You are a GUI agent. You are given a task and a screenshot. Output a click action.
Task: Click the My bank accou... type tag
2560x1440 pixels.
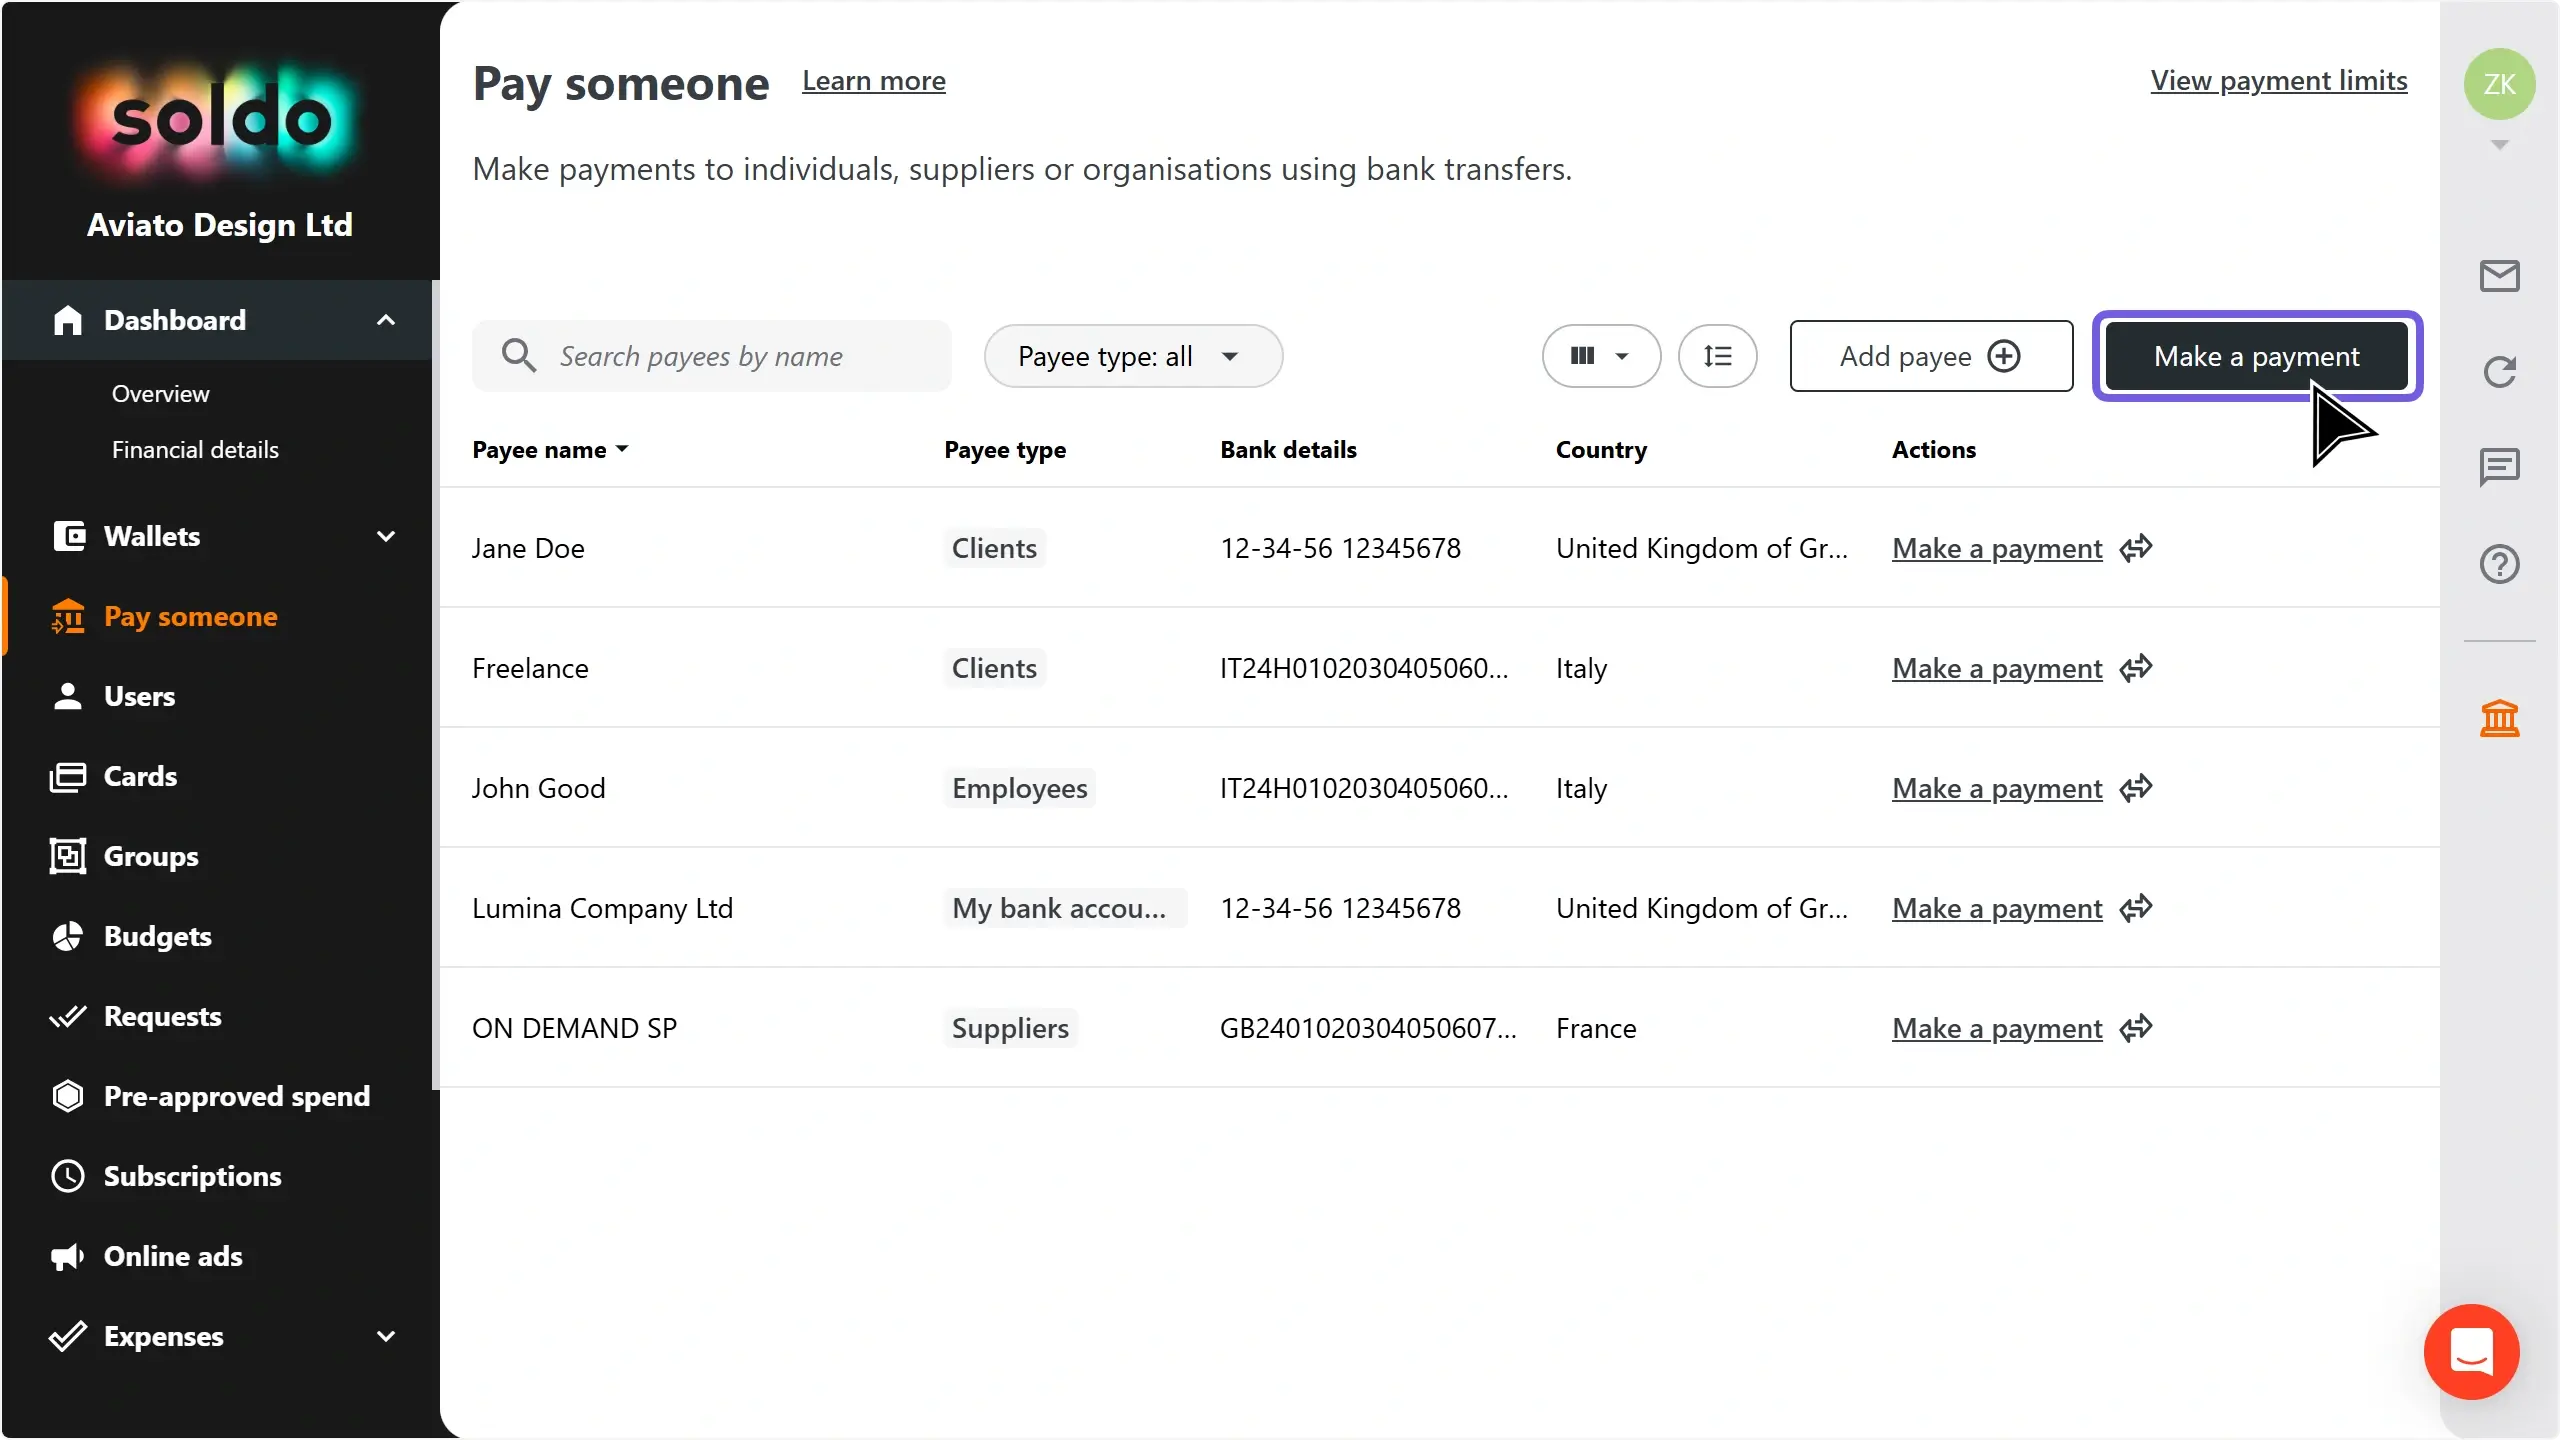pyautogui.click(x=1064, y=908)
